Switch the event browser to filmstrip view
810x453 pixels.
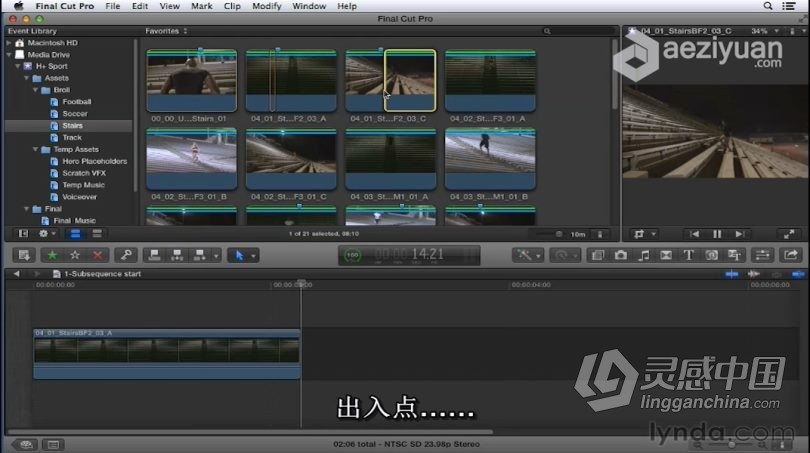point(75,234)
